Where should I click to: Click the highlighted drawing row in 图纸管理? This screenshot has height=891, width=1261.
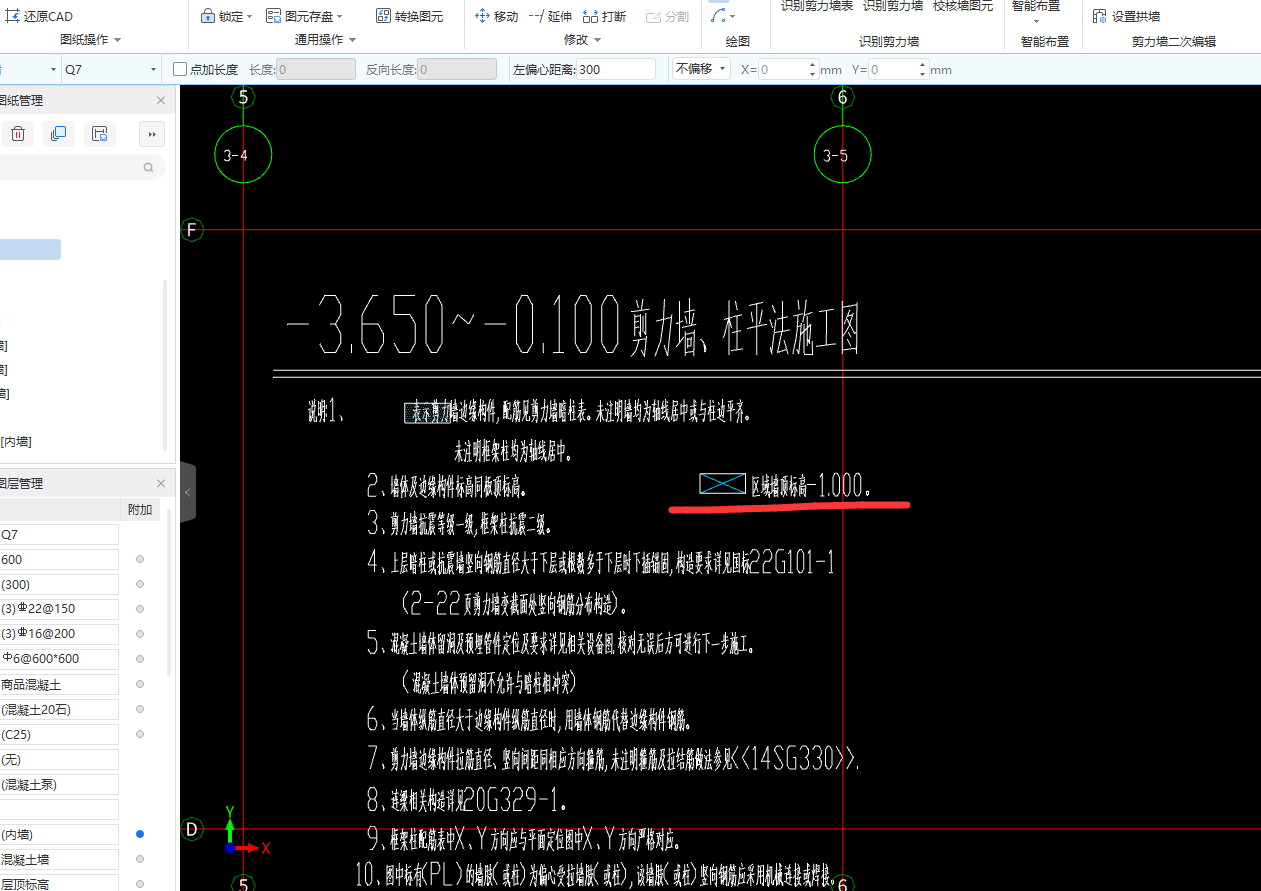30,250
